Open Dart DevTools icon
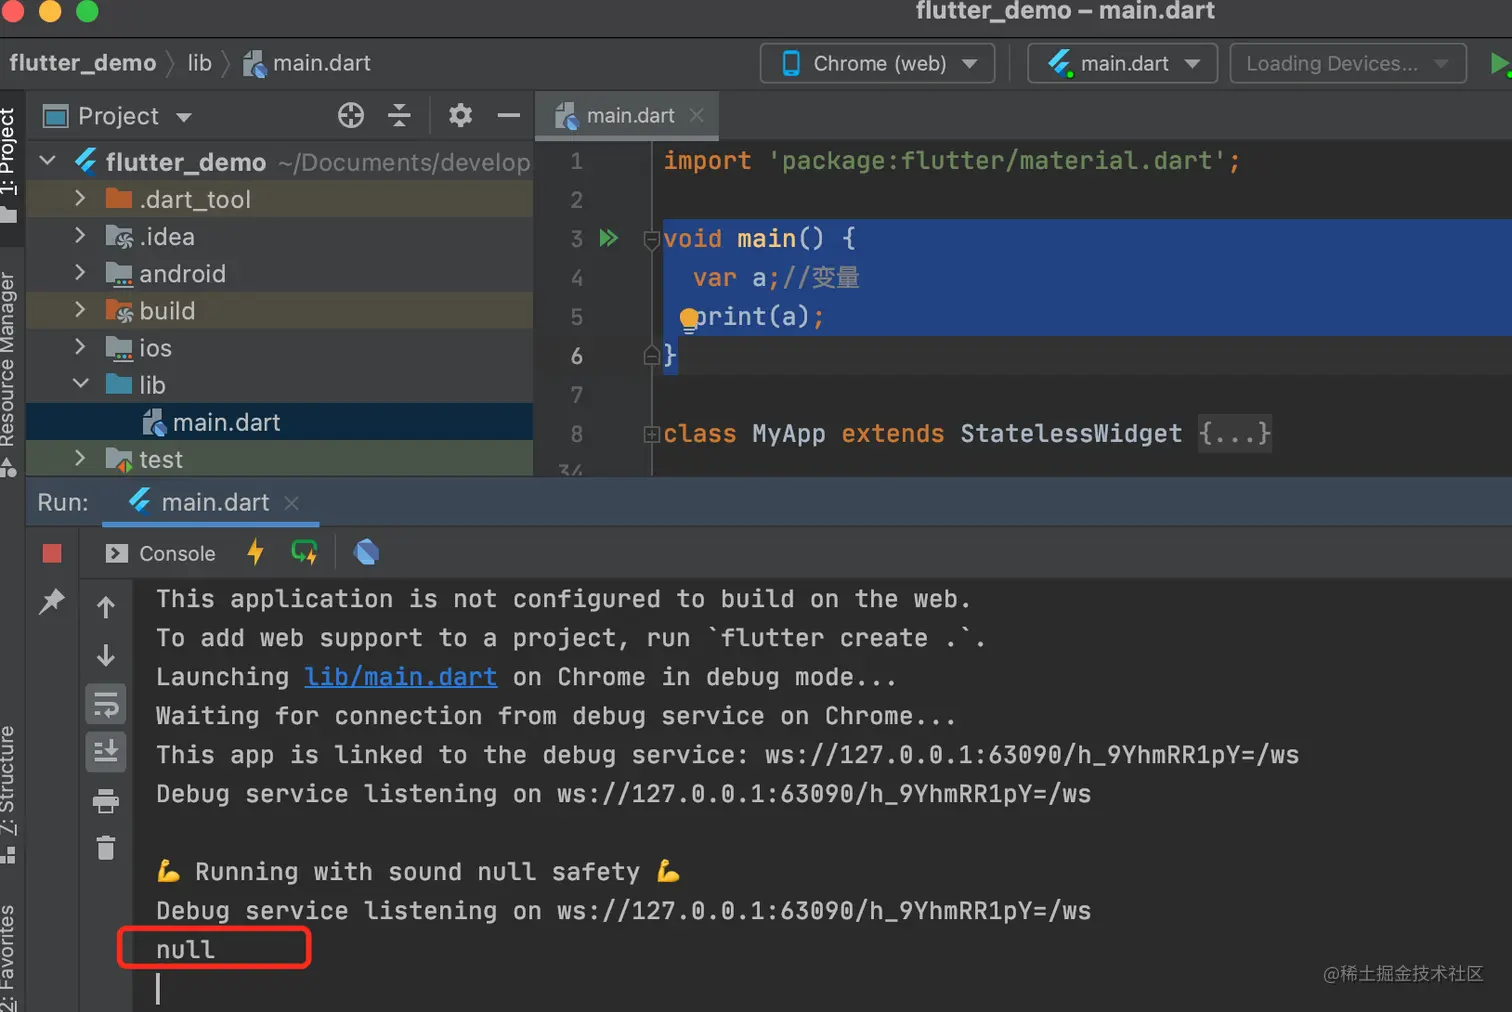This screenshot has width=1512, height=1012. 366,552
